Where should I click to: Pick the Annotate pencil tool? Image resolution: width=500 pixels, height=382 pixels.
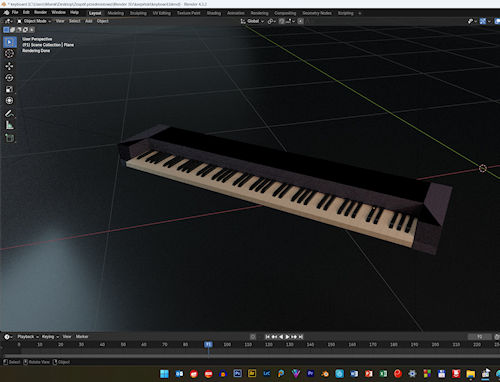point(9,114)
